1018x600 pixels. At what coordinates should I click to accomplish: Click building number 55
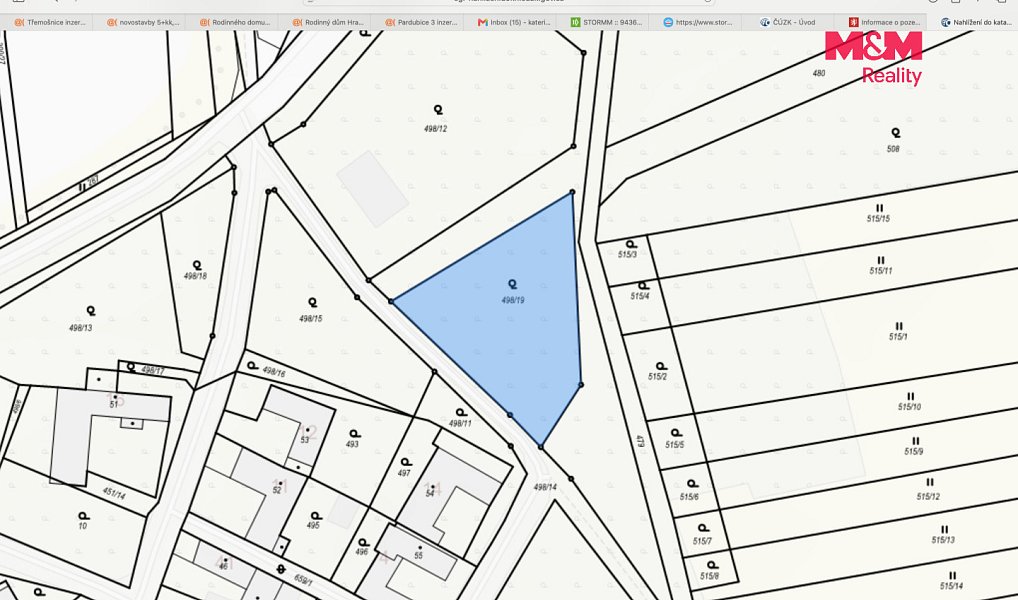tap(418, 556)
